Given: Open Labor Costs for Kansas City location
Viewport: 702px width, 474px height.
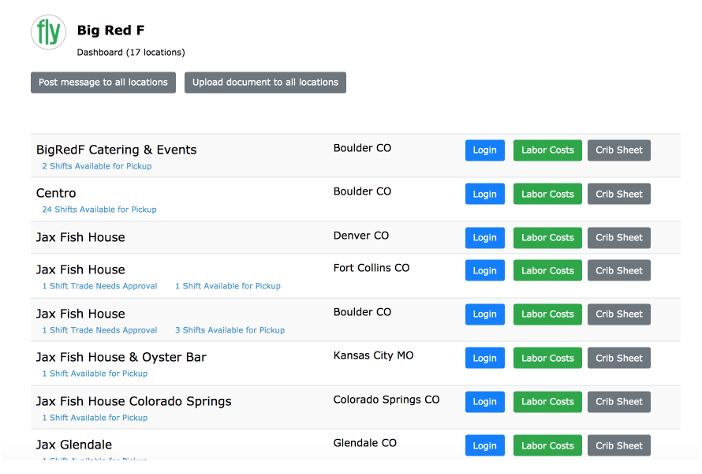Looking at the screenshot, I should (548, 358).
